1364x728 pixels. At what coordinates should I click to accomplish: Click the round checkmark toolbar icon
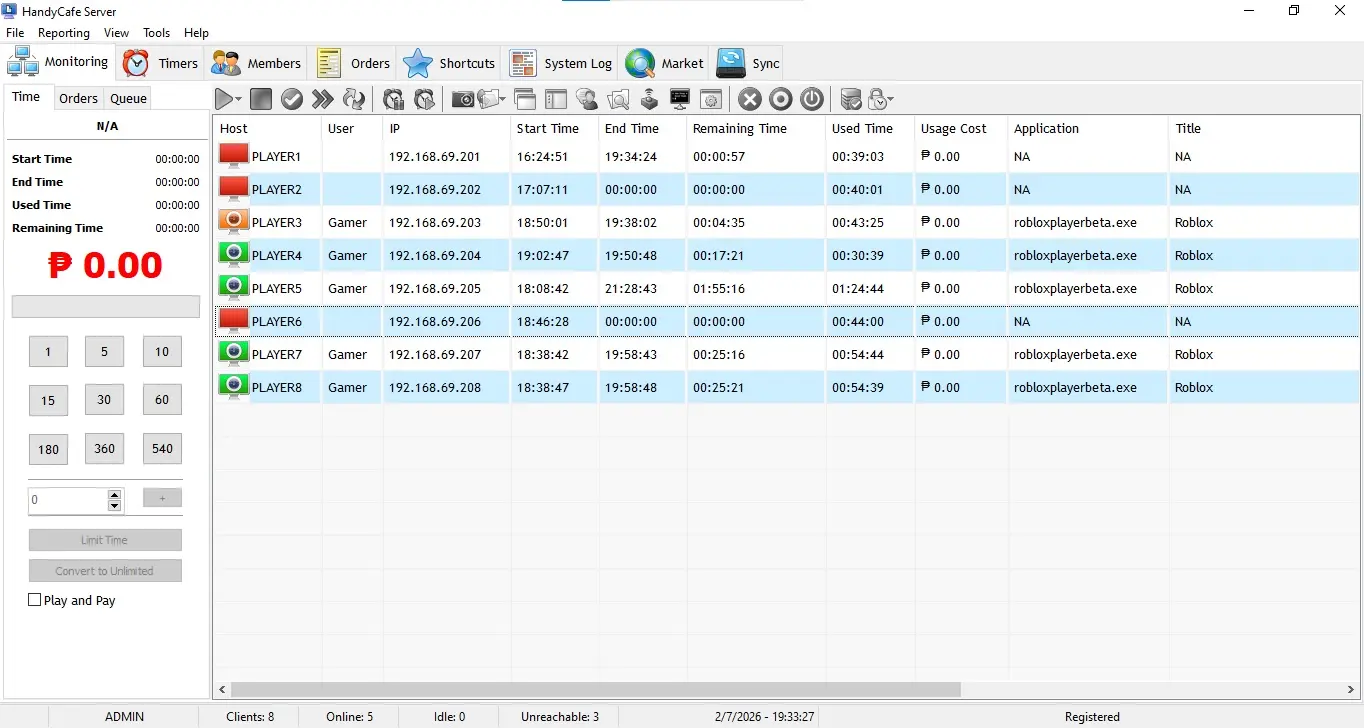pos(292,99)
